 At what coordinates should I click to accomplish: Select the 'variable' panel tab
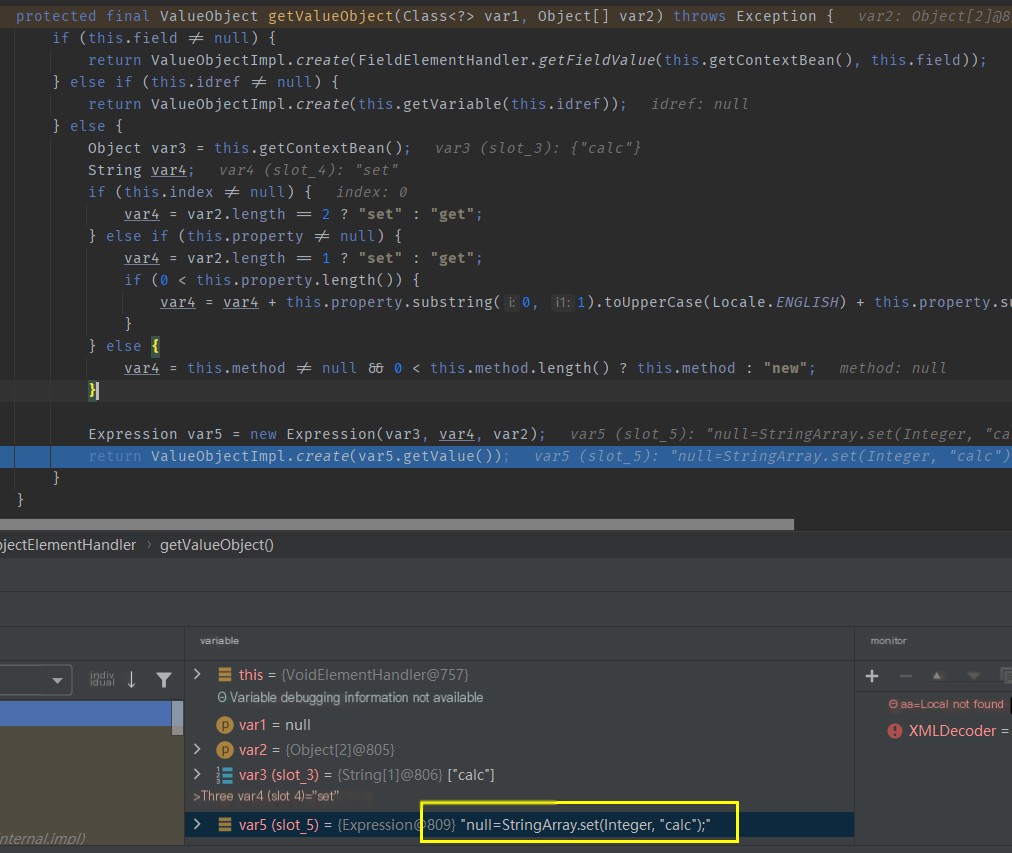(x=219, y=641)
